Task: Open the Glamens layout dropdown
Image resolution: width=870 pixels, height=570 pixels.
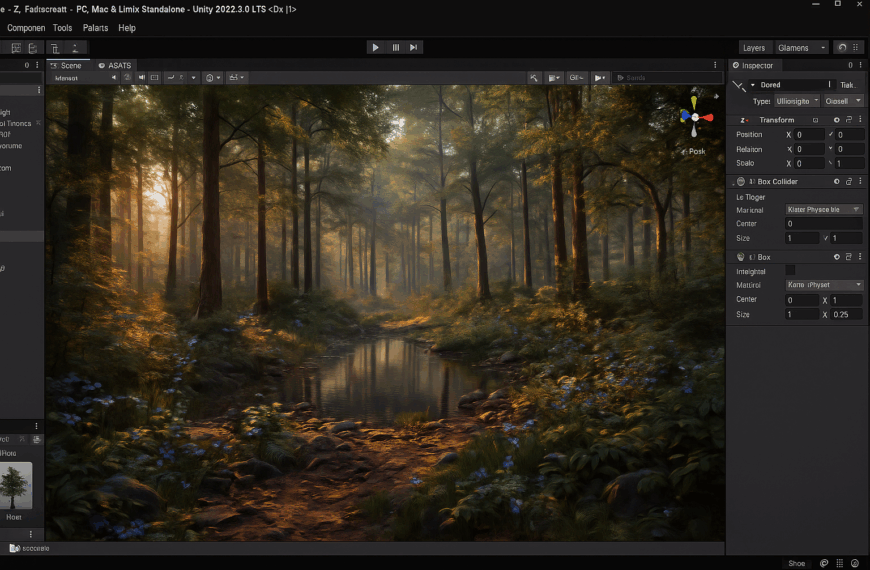Action: [801, 47]
